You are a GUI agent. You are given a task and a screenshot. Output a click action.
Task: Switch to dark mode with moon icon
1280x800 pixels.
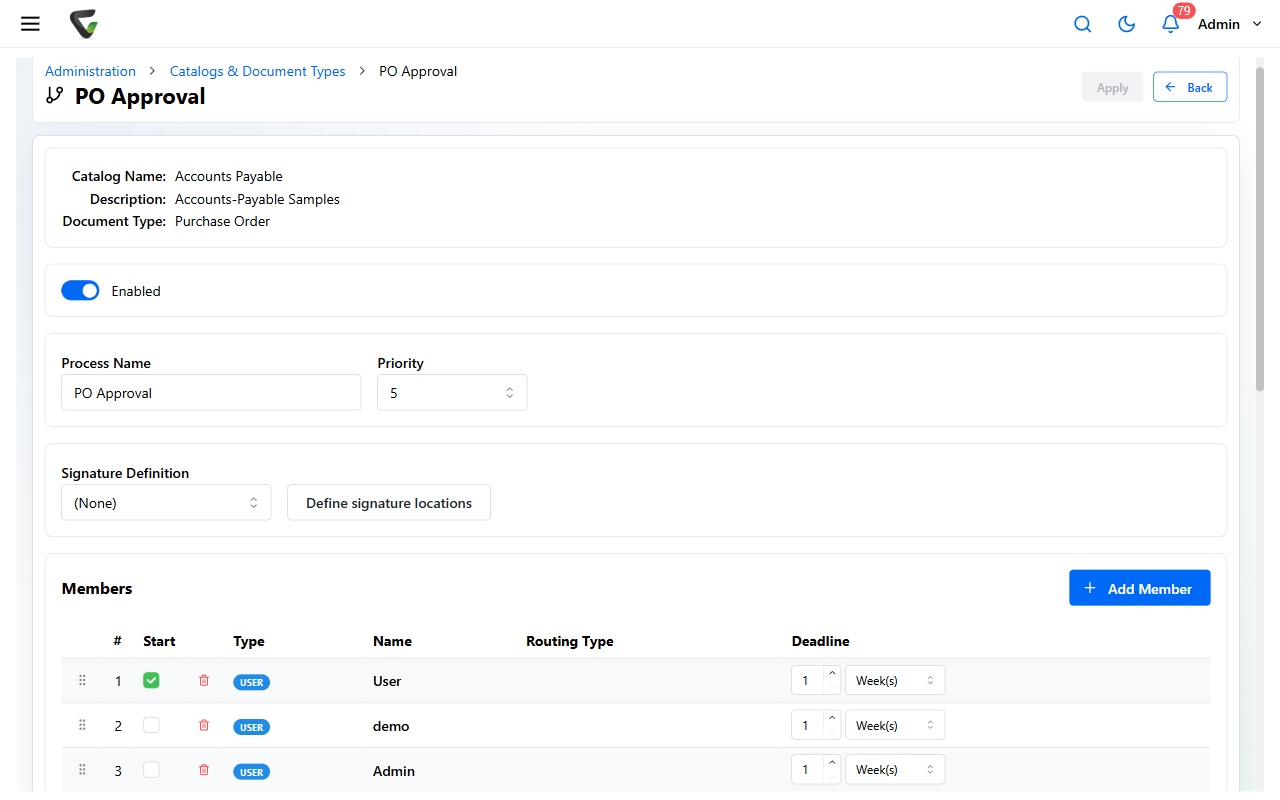point(1126,24)
